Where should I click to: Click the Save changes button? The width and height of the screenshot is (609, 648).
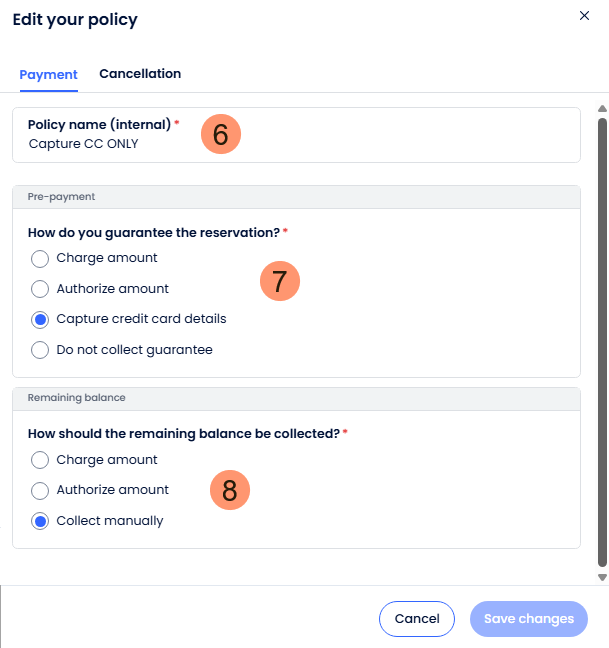[x=529, y=619]
